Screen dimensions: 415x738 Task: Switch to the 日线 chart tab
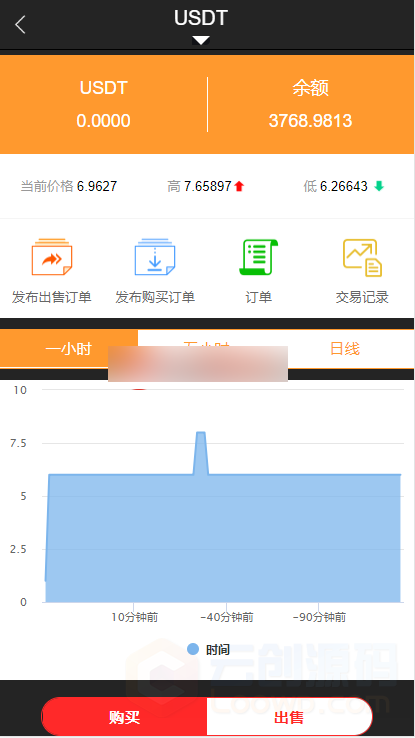pyautogui.click(x=345, y=349)
